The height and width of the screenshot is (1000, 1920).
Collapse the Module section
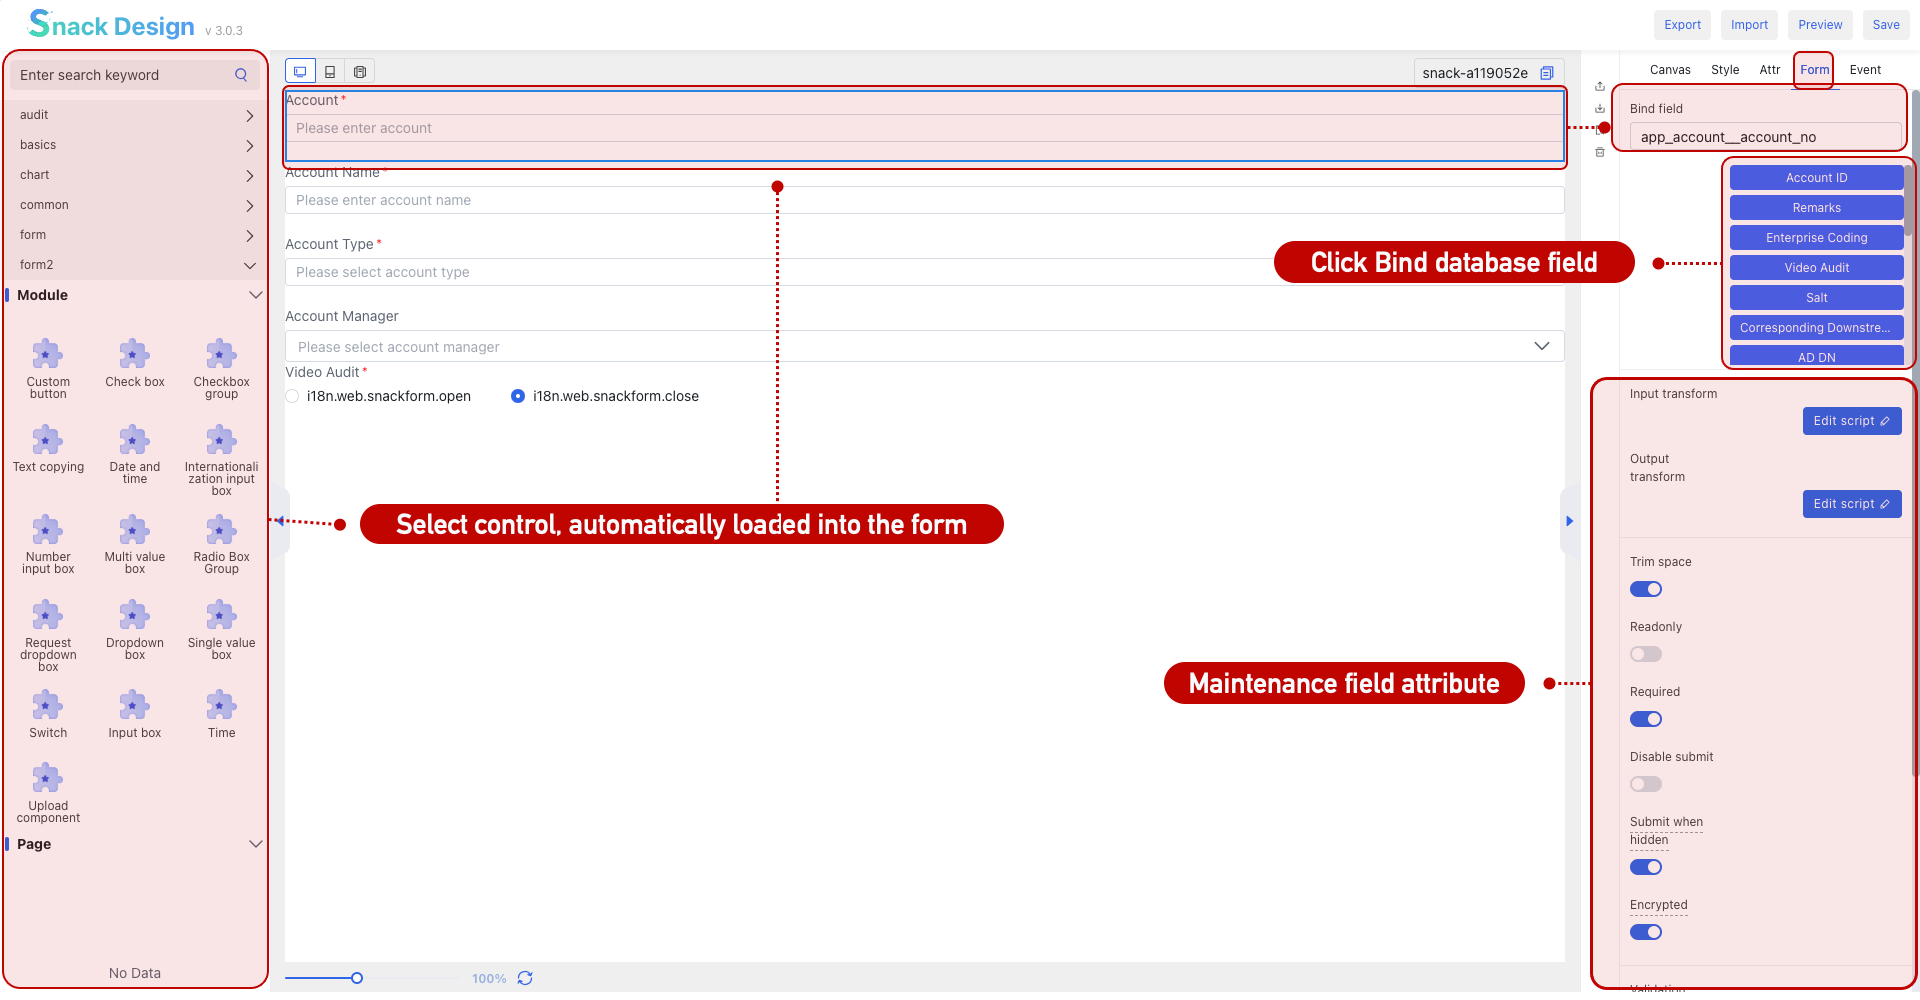255,295
